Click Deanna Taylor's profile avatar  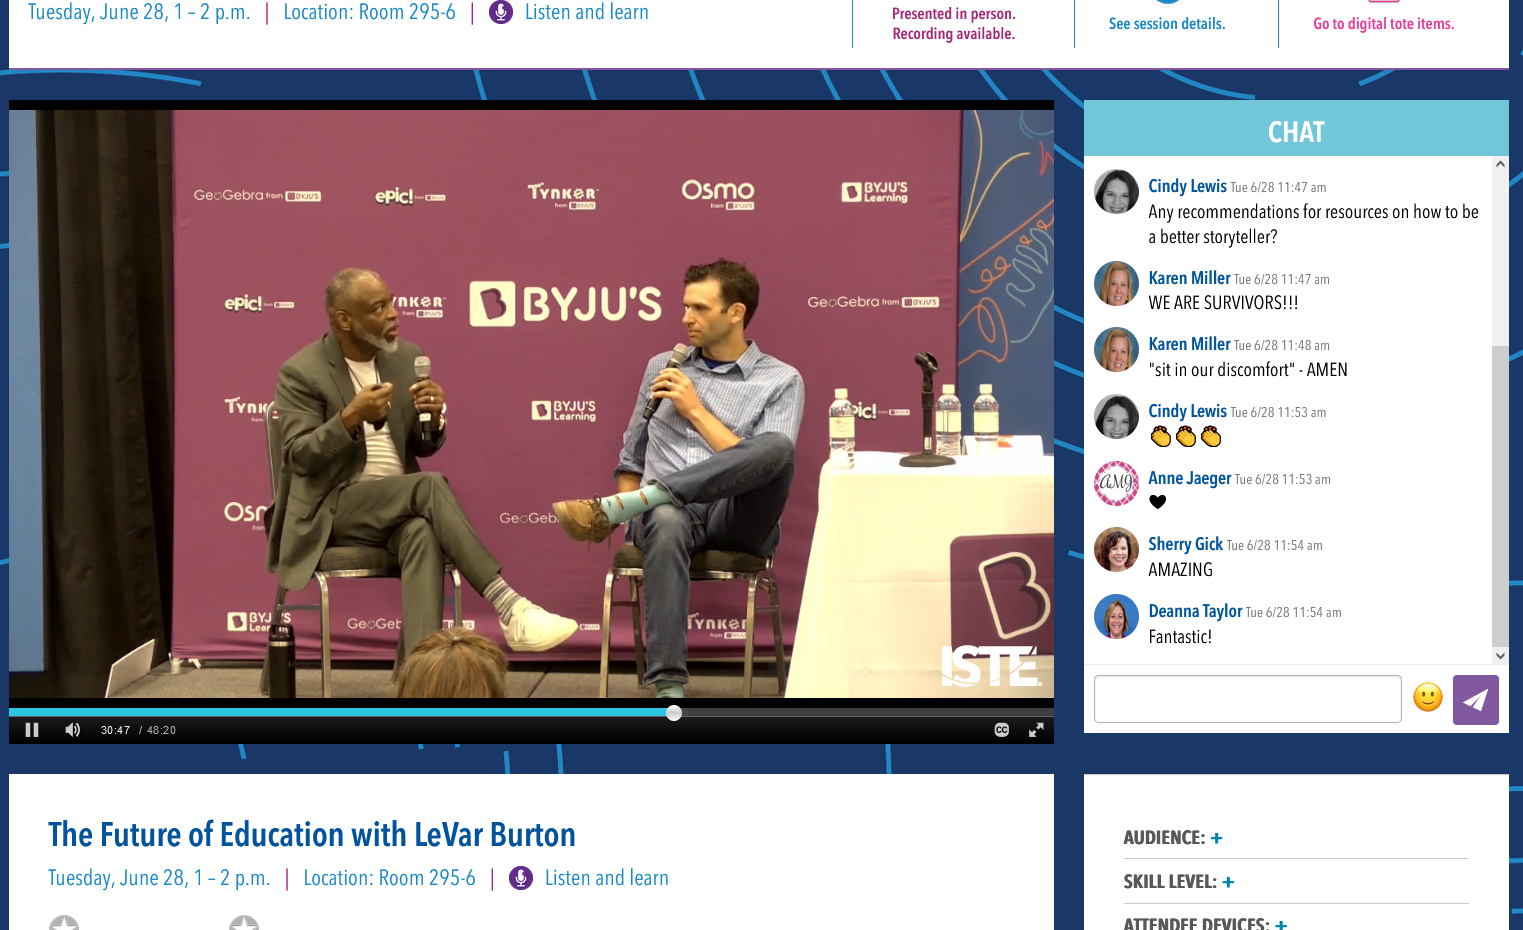click(1117, 617)
